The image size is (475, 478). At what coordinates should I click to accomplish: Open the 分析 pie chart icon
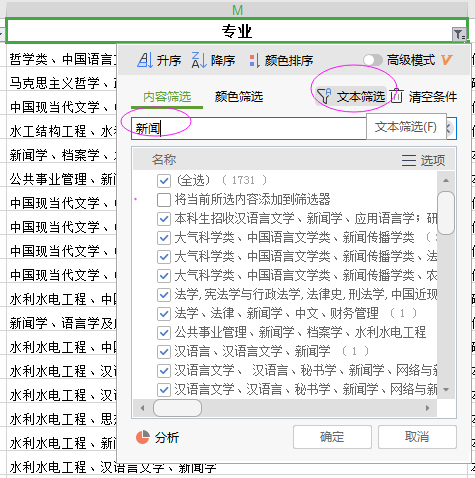pos(143,437)
